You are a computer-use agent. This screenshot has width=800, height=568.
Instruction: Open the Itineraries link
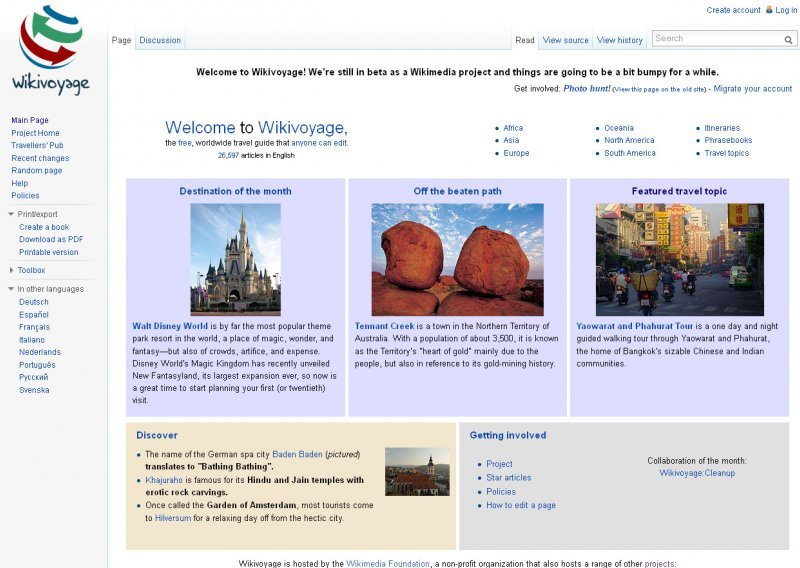722,128
